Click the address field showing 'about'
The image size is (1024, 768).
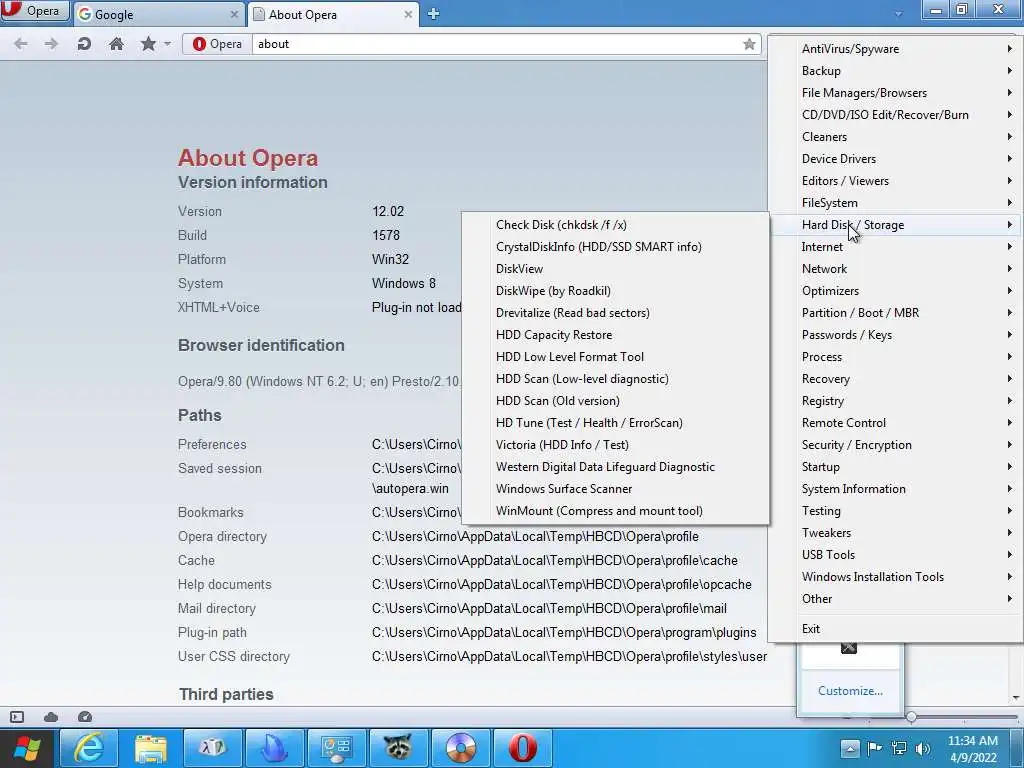496,44
